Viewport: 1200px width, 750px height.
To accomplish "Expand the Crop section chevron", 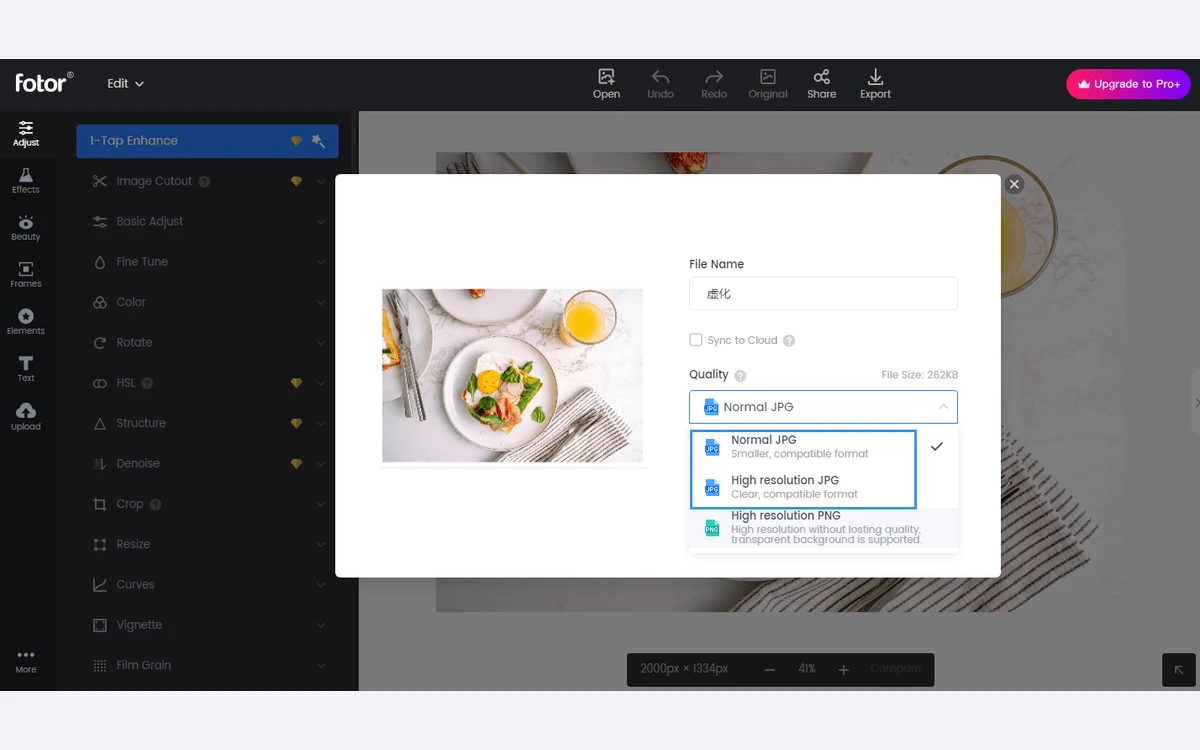I will (x=321, y=504).
